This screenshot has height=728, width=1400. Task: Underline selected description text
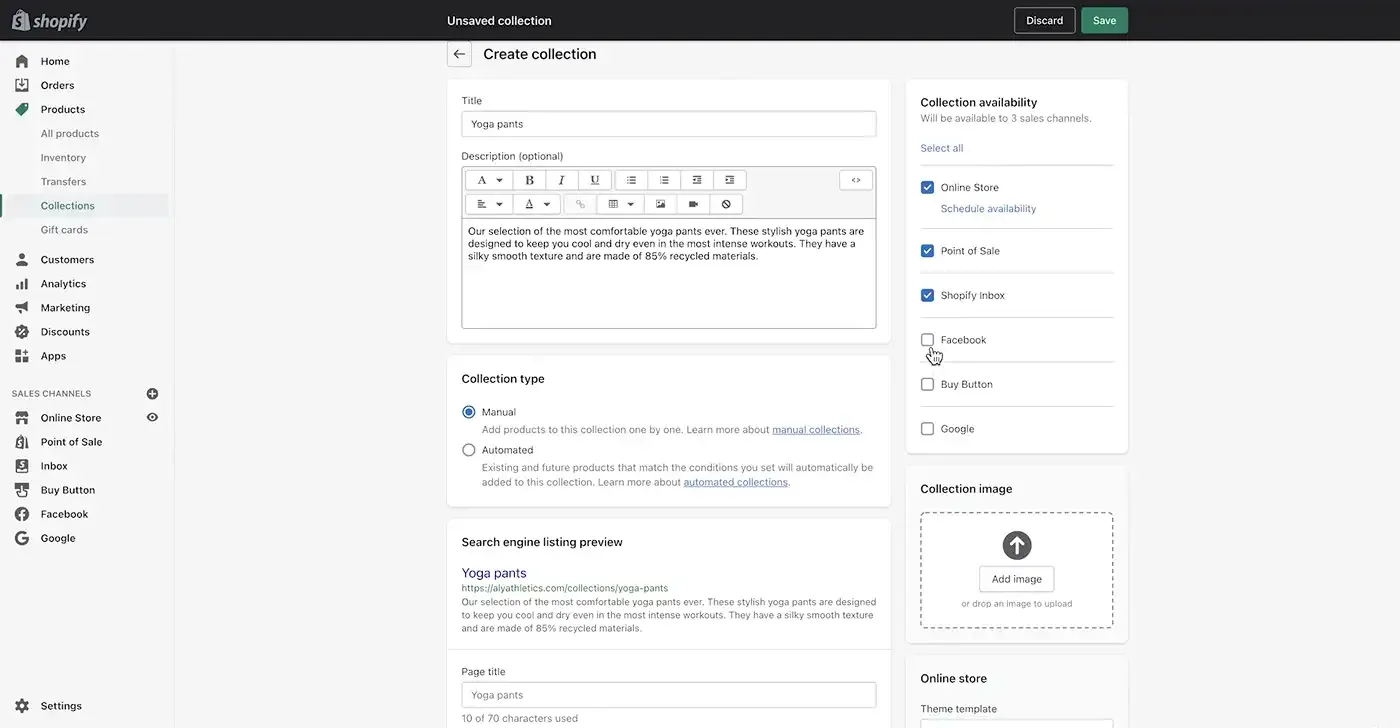coord(592,179)
